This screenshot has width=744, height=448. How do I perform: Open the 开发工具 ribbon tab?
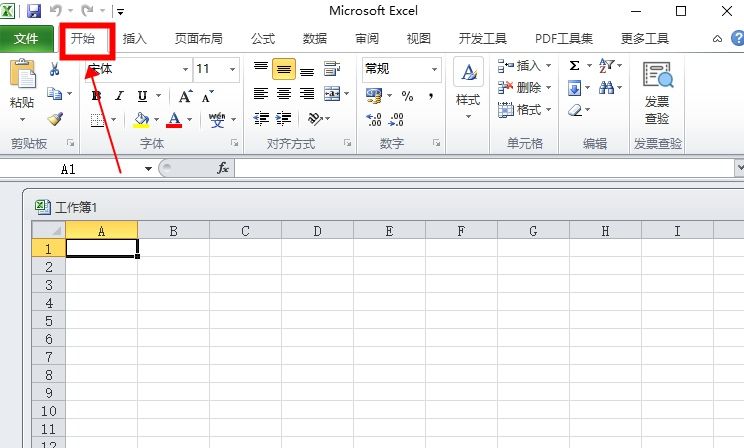pyautogui.click(x=483, y=38)
